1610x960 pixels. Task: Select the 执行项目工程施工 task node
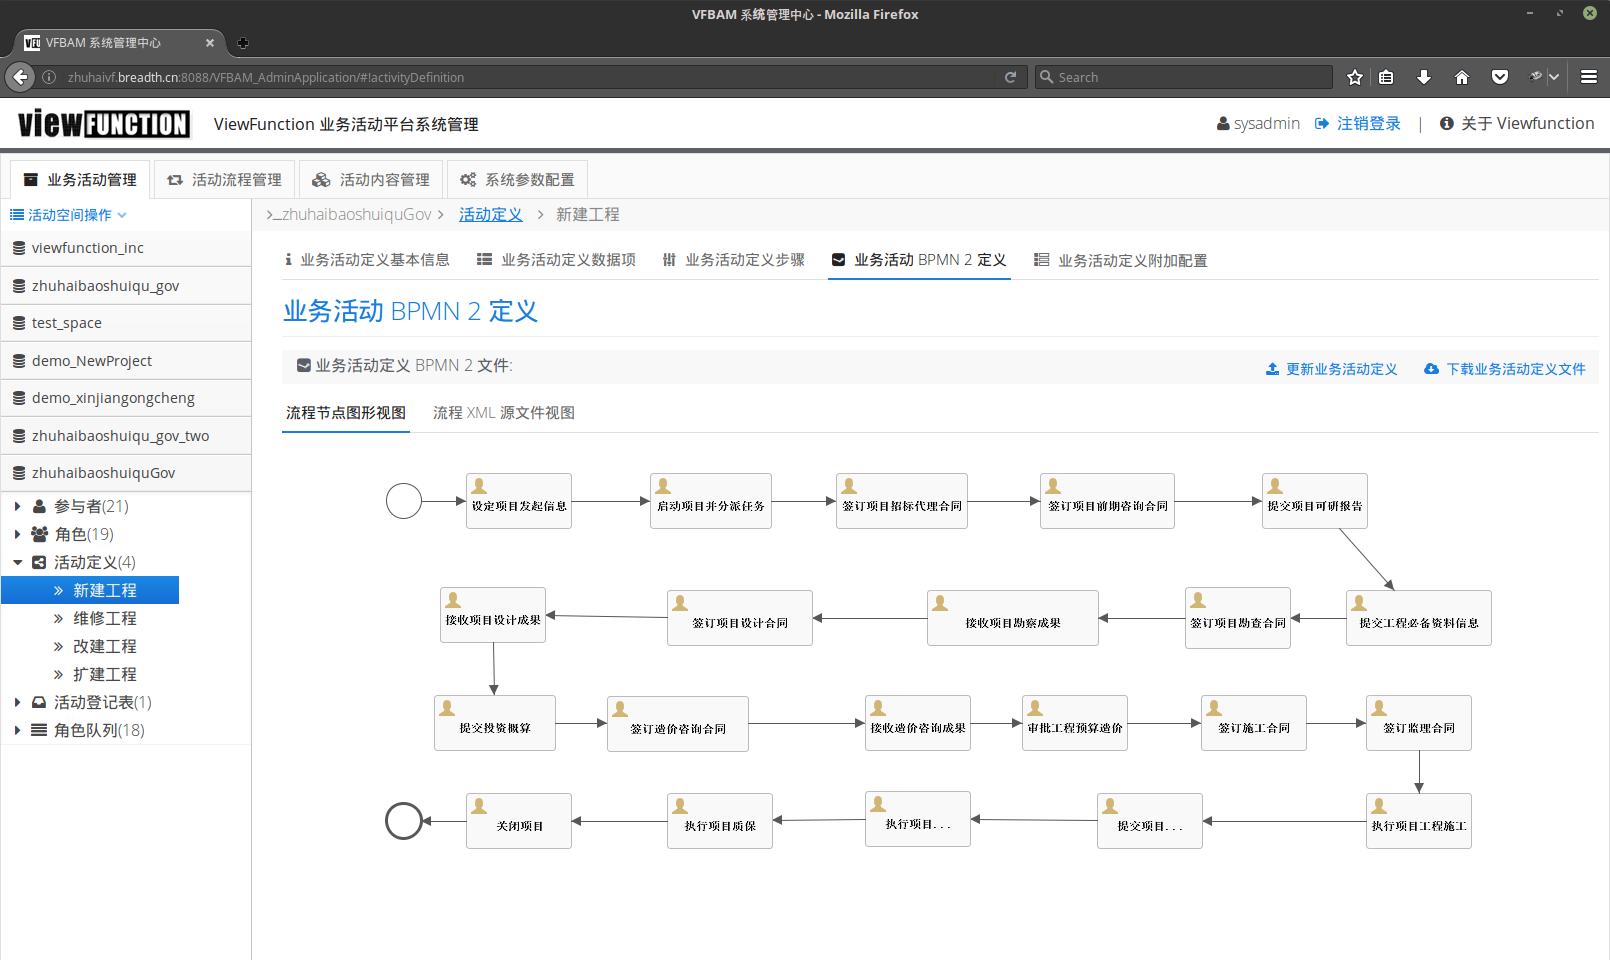1419,821
